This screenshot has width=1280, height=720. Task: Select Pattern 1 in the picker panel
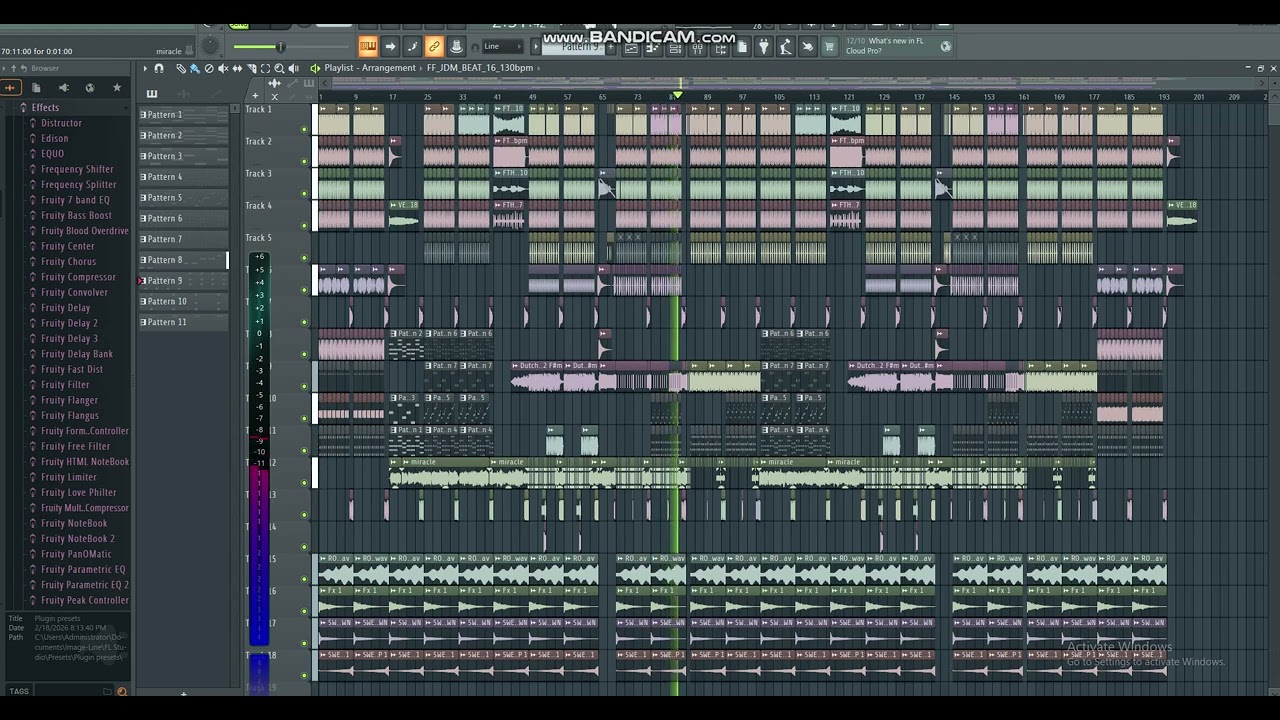(183, 115)
